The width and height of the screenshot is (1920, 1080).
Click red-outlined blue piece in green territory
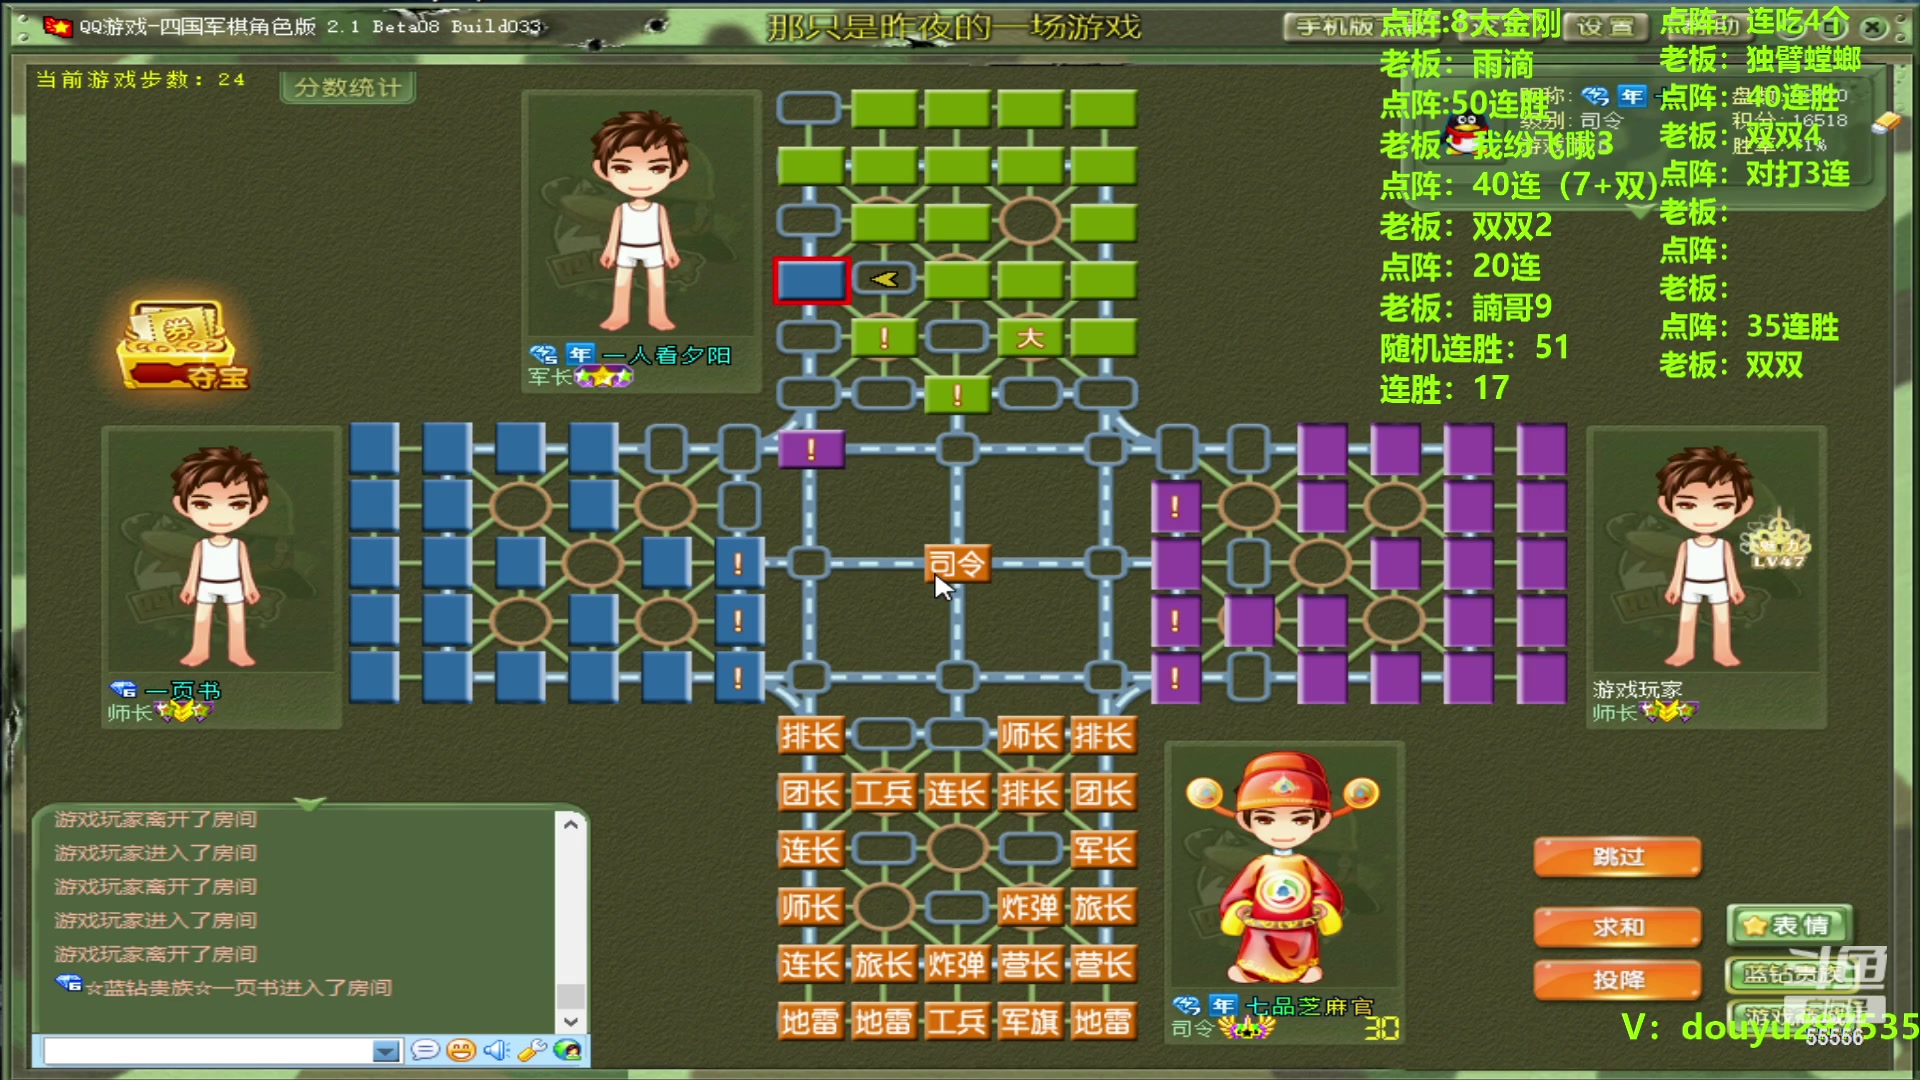click(811, 280)
